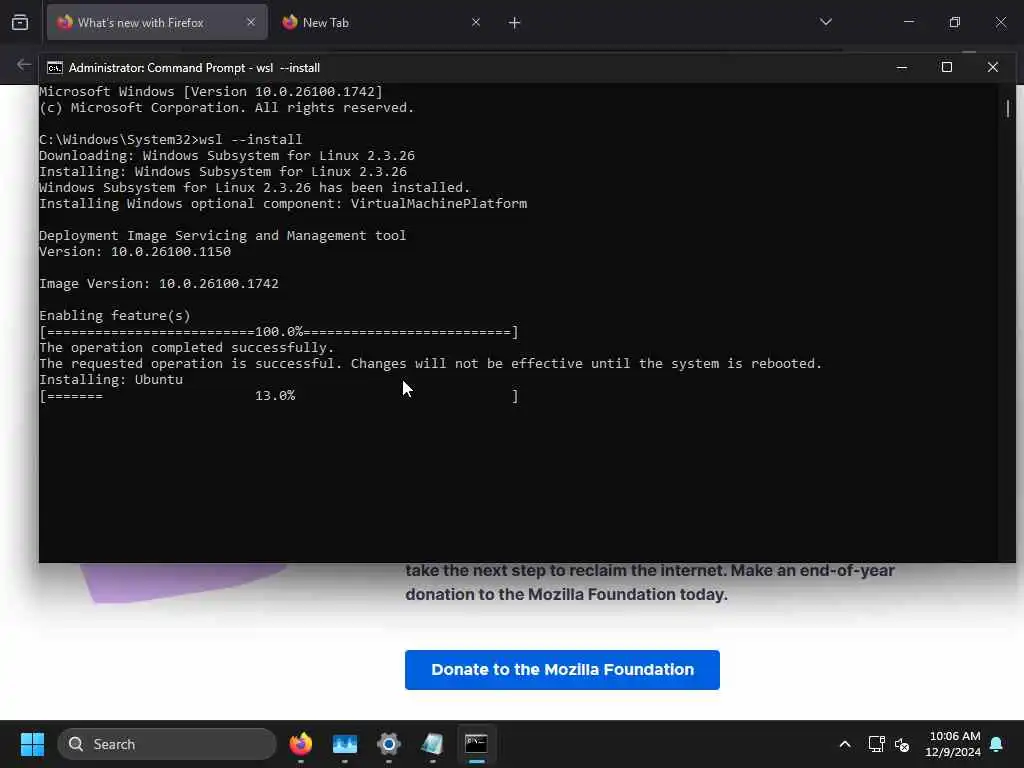Click the 'Installing: Ubuntu' line

click(111, 379)
